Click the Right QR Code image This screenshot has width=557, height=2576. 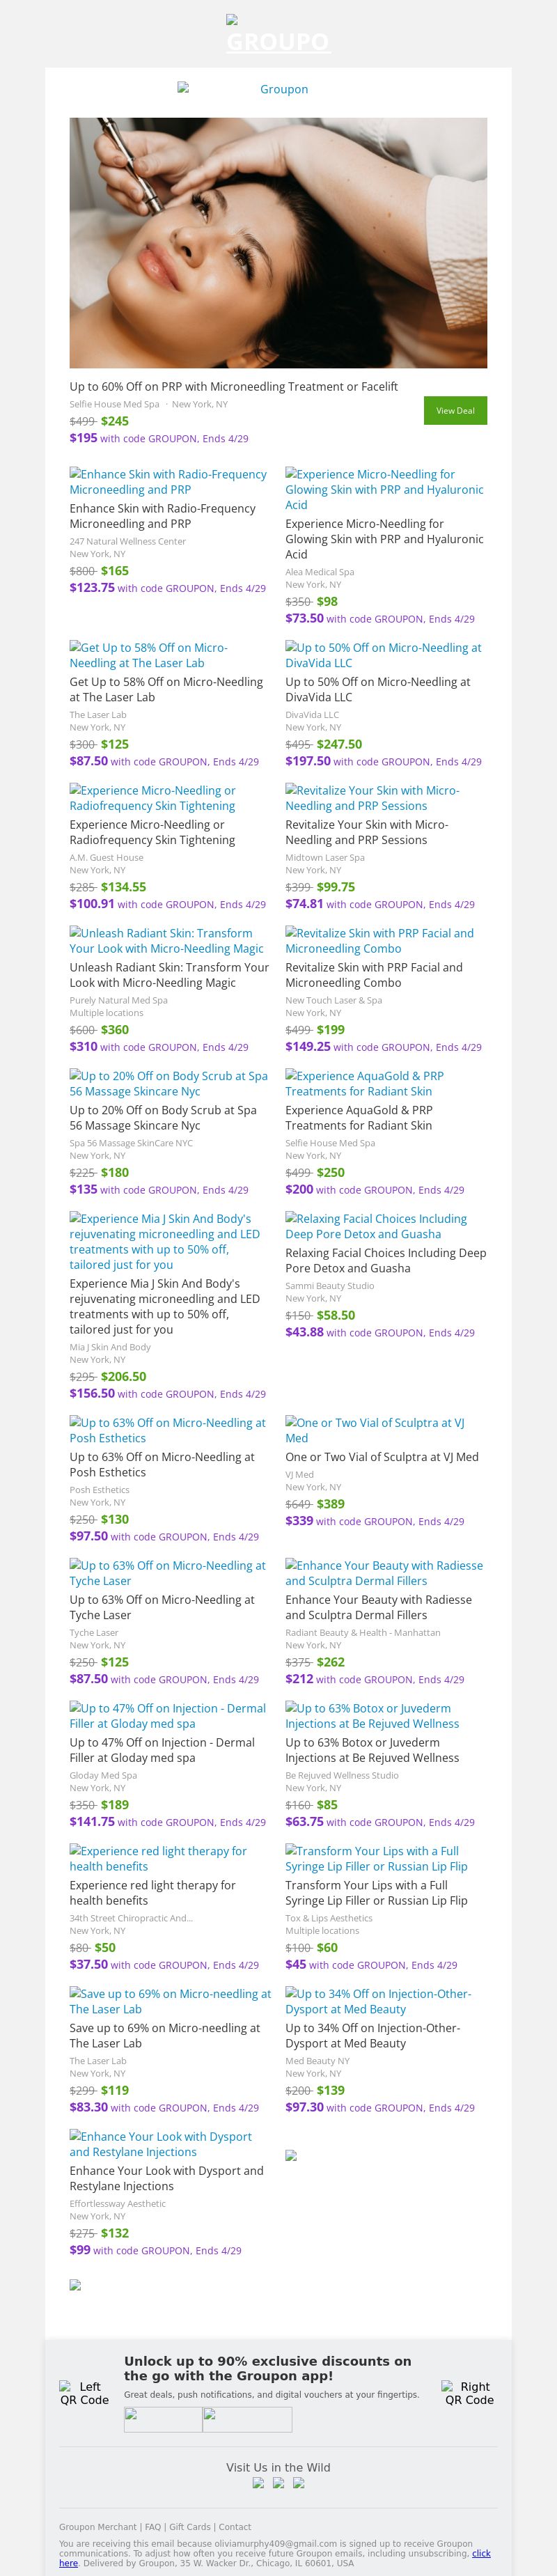coord(469,2393)
